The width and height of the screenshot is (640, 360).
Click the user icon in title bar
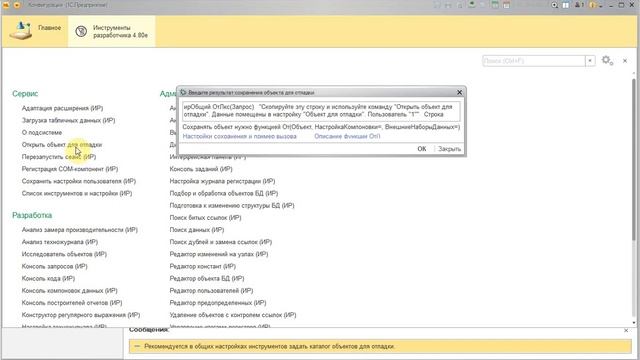pyautogui.click(x=579, y=5)
